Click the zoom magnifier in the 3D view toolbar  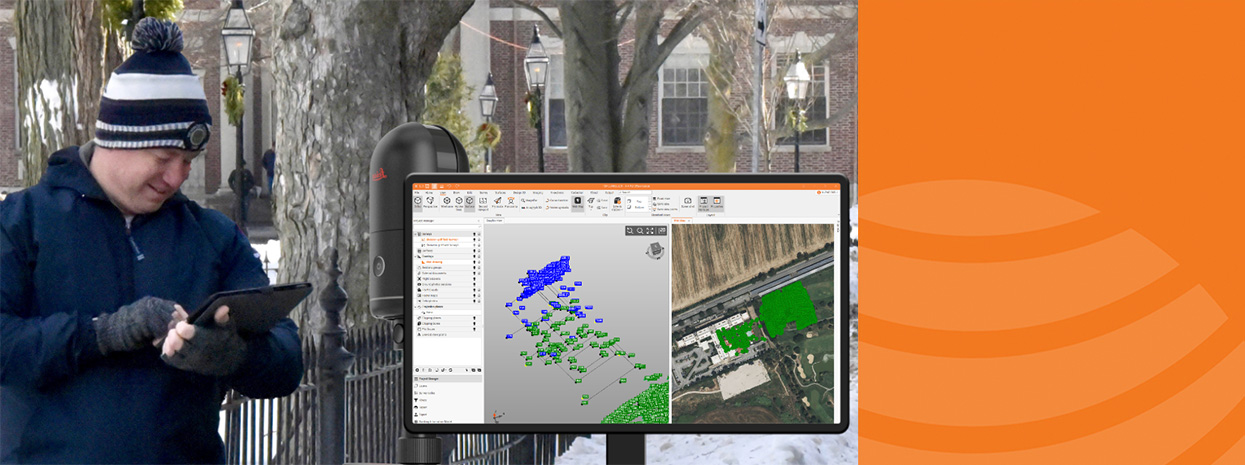(x=640, y=231)
